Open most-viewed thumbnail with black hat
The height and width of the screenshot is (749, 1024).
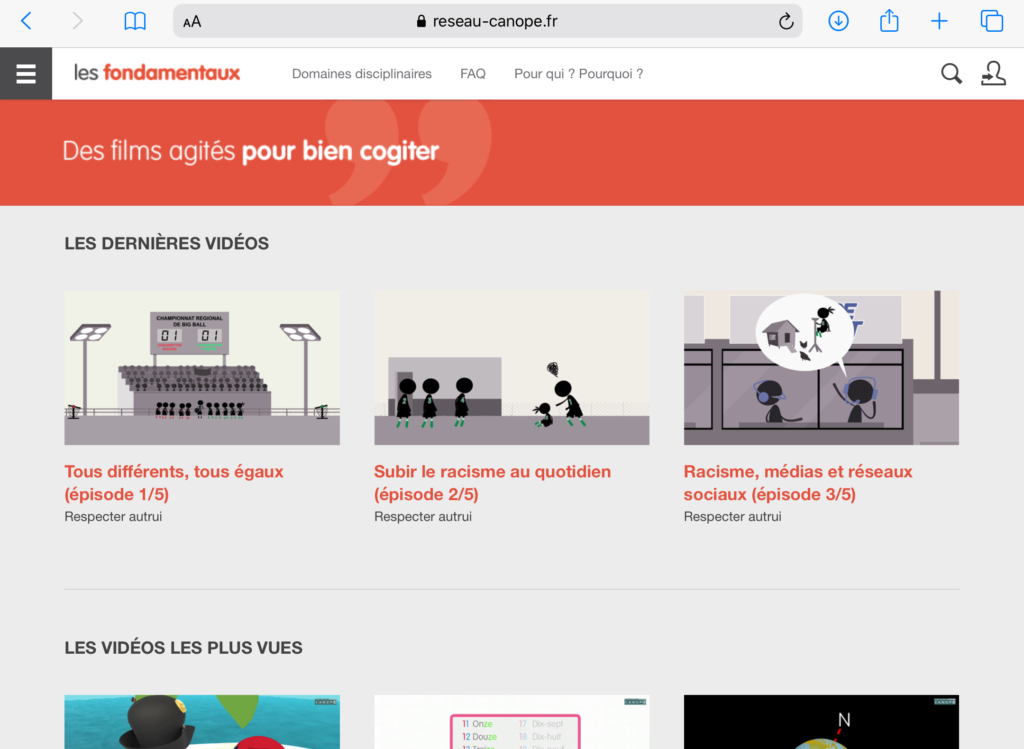(202, 722)
